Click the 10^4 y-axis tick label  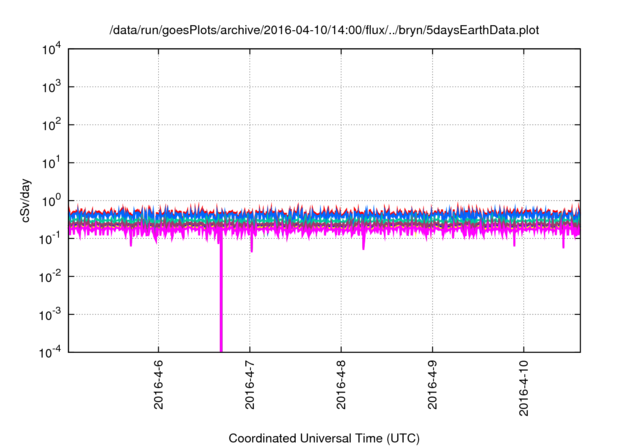point(51,49)
